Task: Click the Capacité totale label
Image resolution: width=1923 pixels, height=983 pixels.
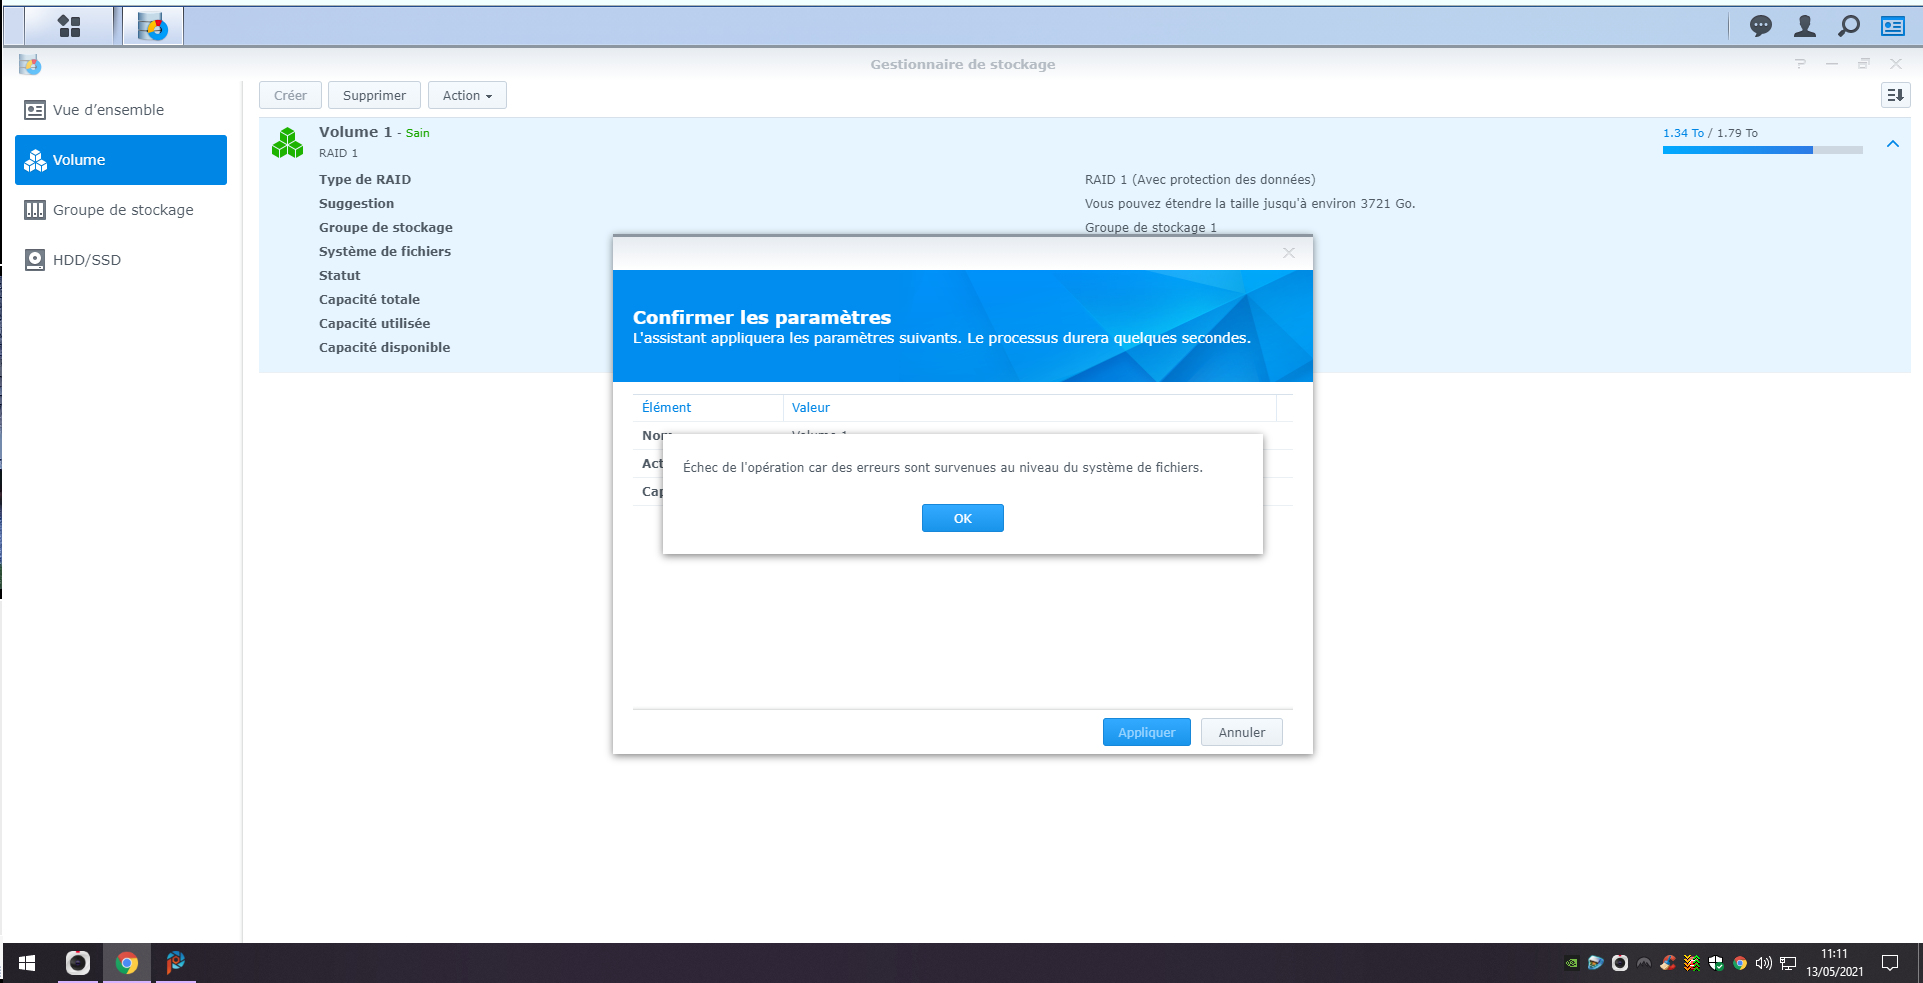Action: (369, 300)
